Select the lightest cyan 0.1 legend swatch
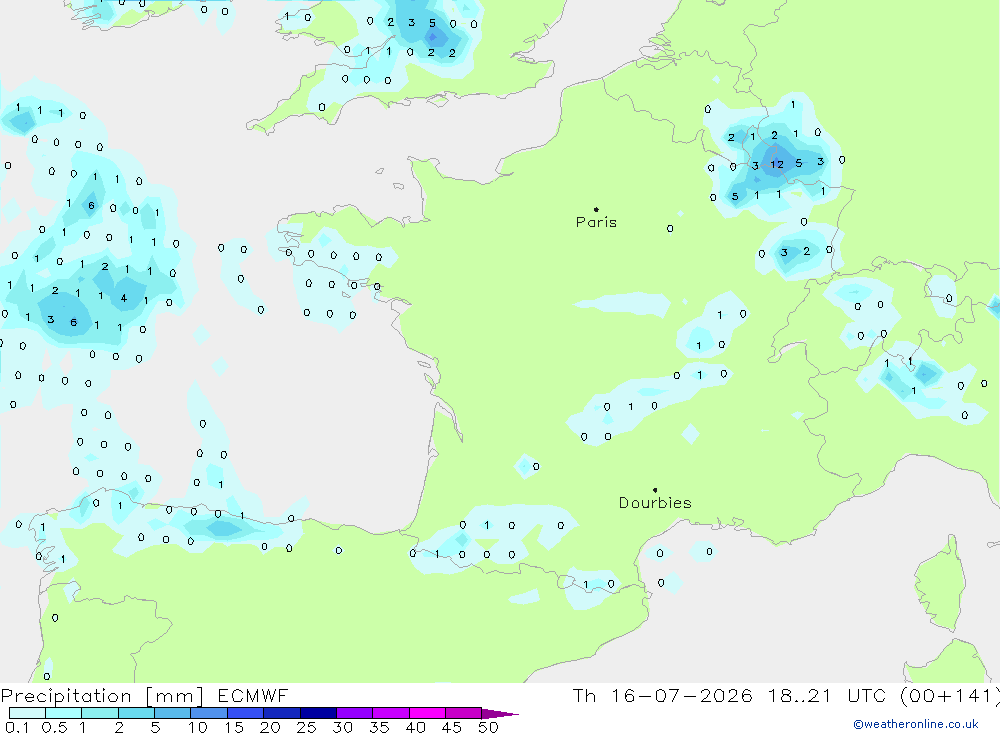The height and width of the screenshot is (733, 1000). tap(27, 713)
